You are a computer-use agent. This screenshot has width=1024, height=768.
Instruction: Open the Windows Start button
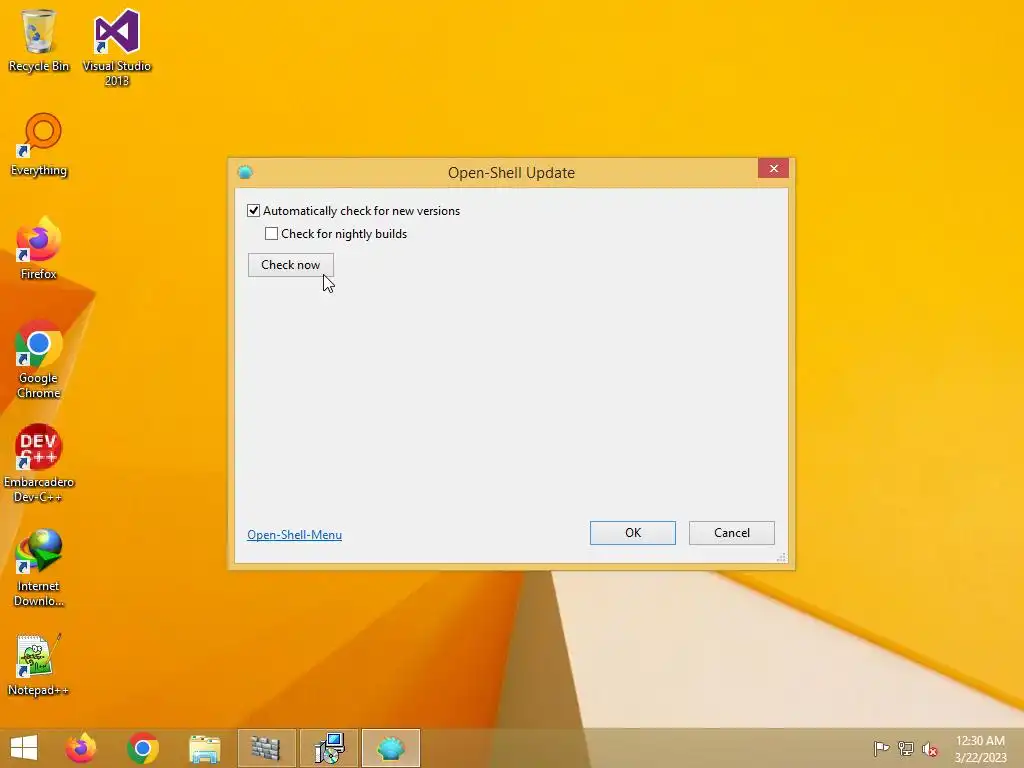tap(24, 748)
